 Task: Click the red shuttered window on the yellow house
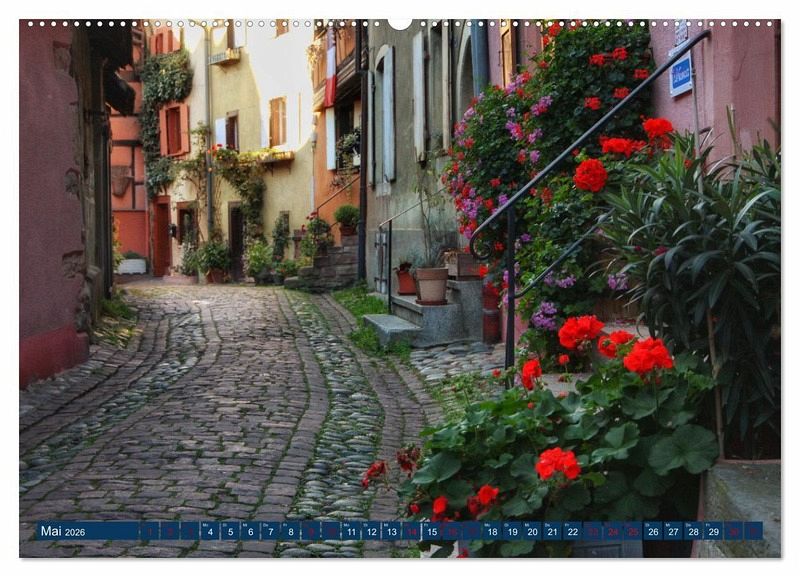[x=174, y=130]
